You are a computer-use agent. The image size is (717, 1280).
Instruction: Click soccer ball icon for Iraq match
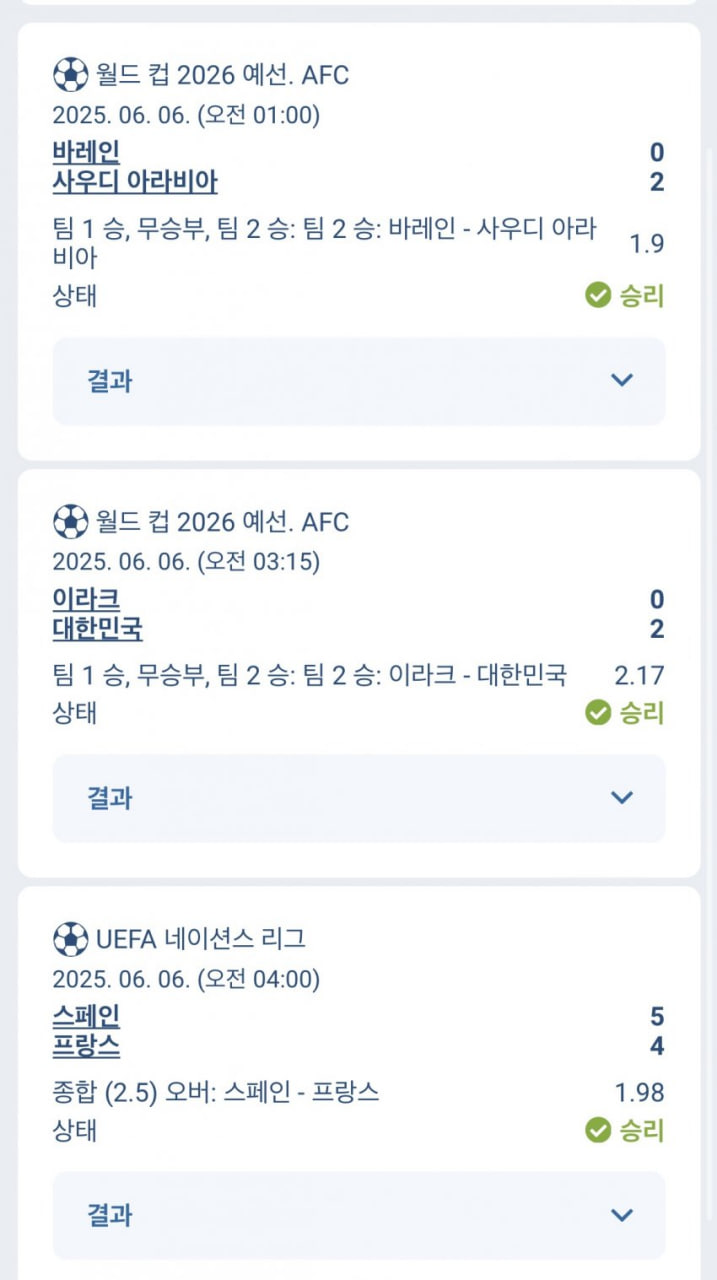[70, 521]
